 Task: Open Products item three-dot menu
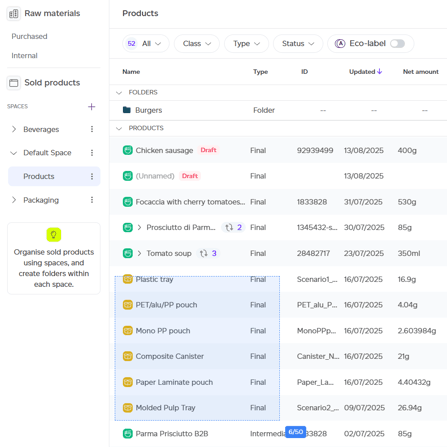point(92,176)
